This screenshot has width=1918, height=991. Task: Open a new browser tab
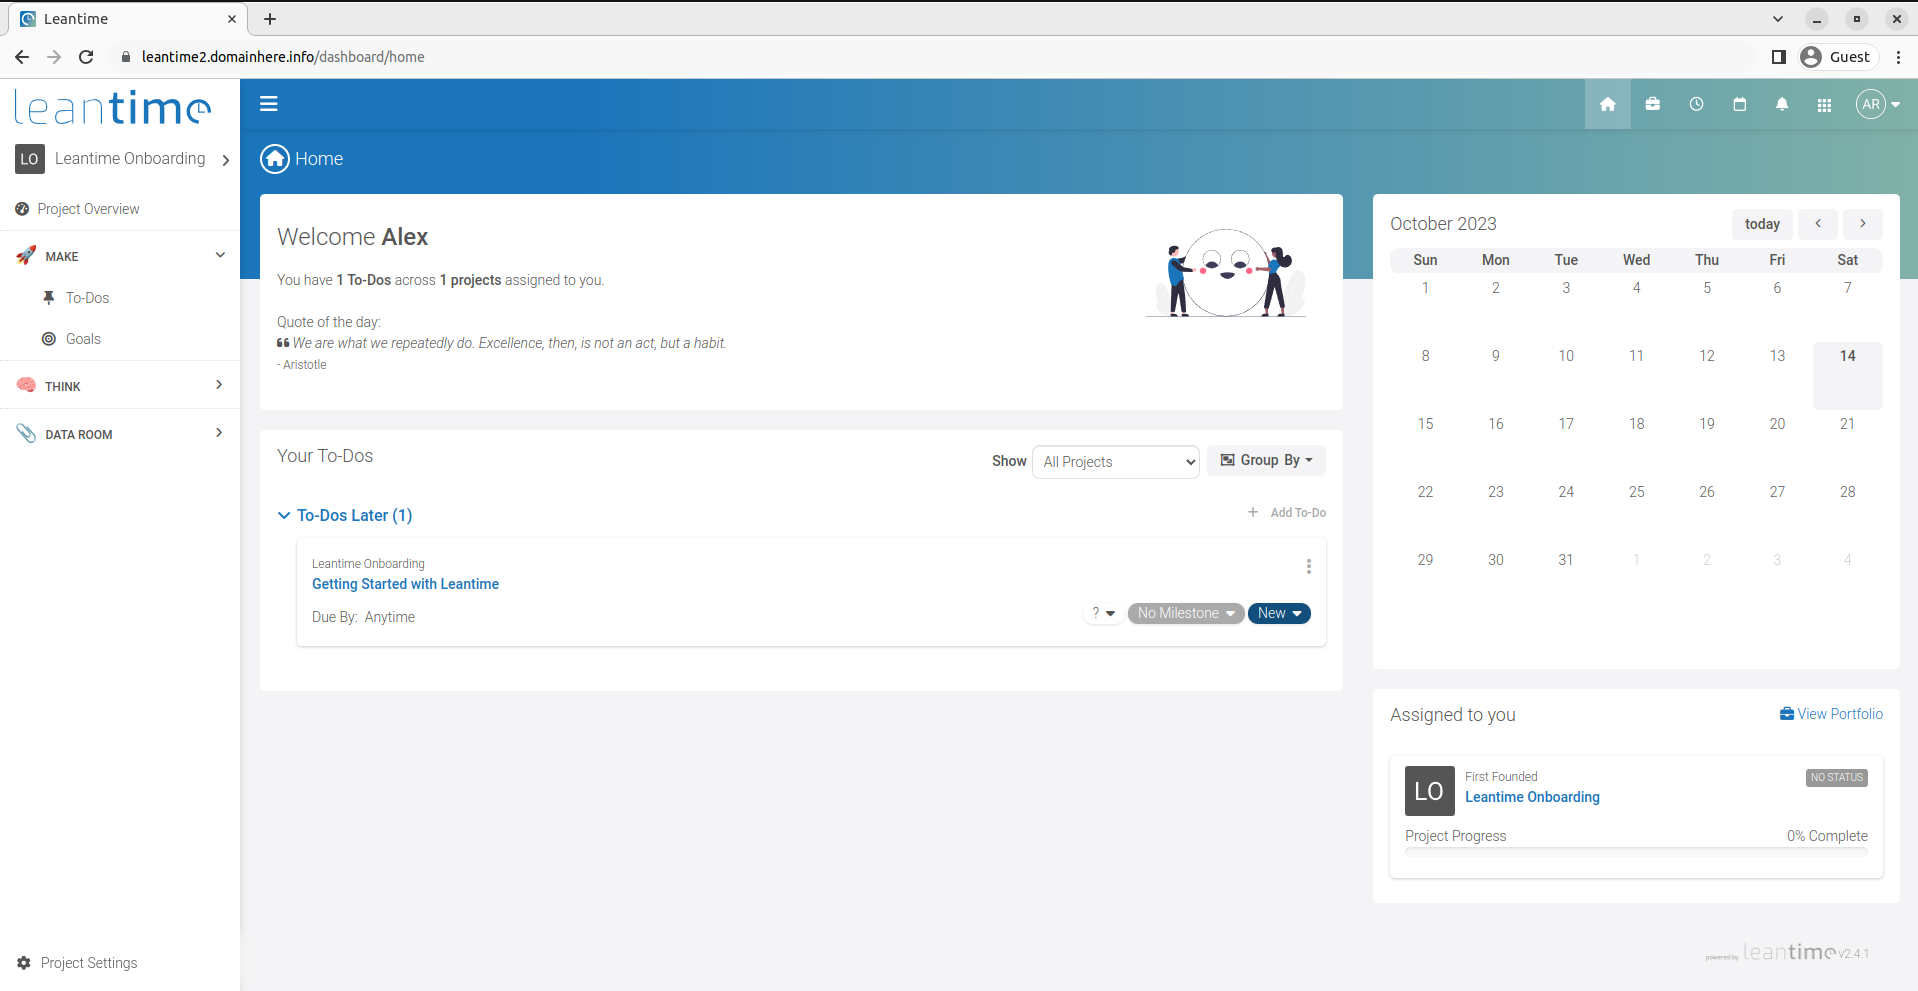click(270, 19)
